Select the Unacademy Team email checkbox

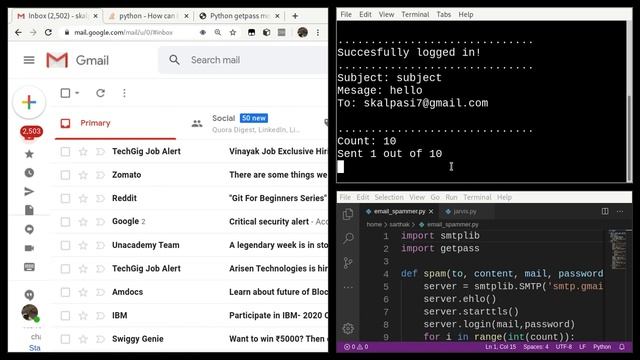tap(65, 245)
